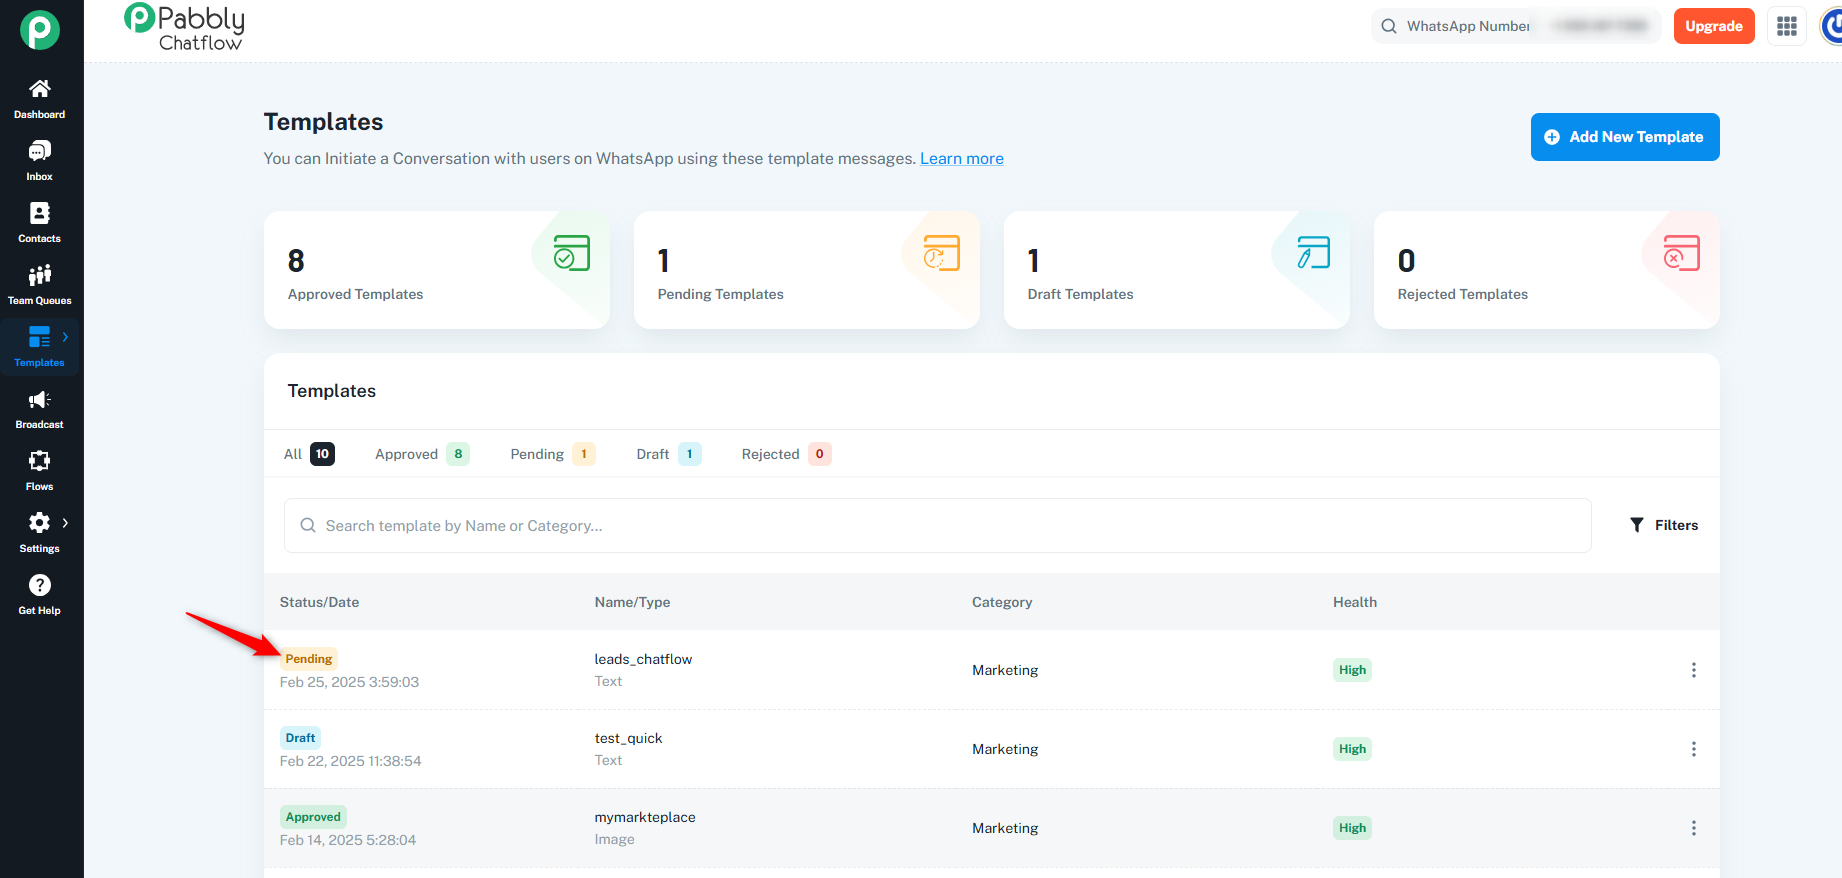Open actions menu for test_quick row
The width and height of the screenshot is (1842, 878).
tap(1694, 749)
